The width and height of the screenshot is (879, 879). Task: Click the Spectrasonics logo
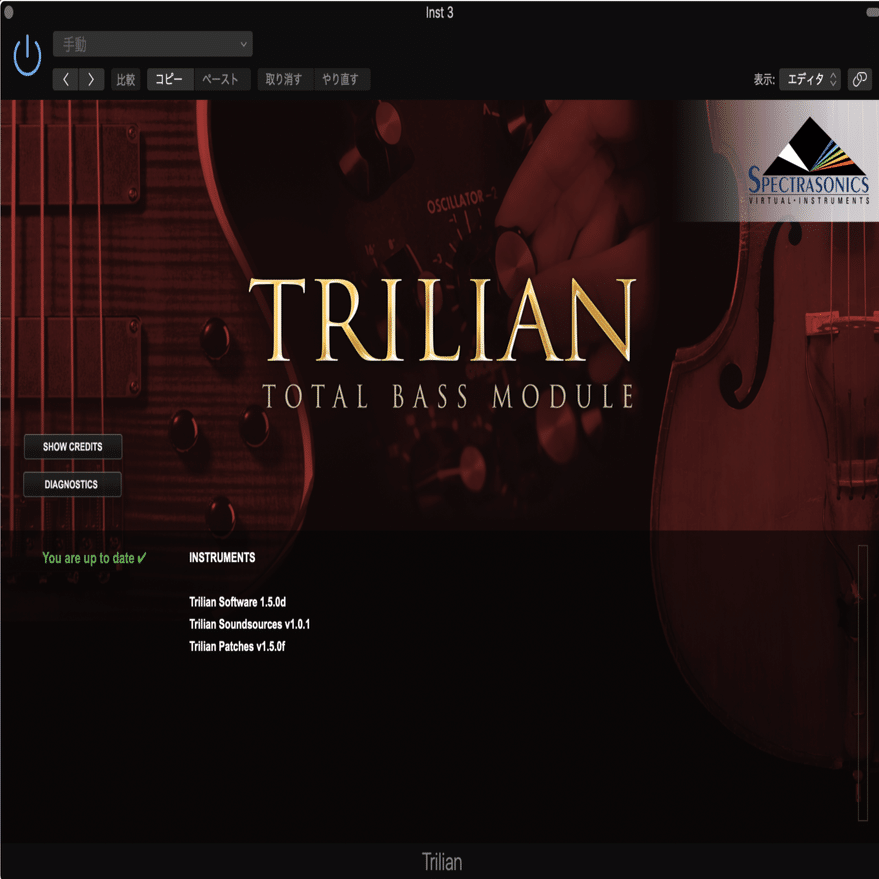tap(808, 161)
